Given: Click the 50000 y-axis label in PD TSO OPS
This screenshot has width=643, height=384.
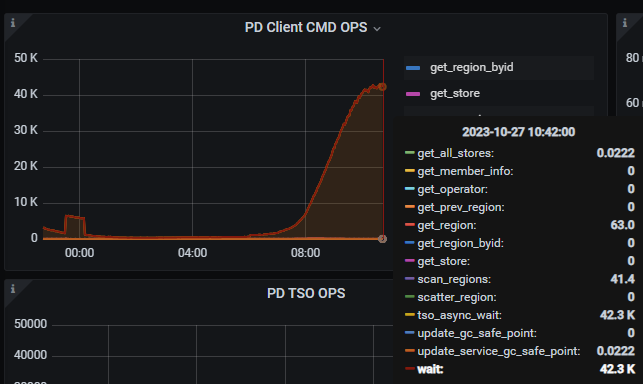Looking at the screenshot, I should click(30, 324).
